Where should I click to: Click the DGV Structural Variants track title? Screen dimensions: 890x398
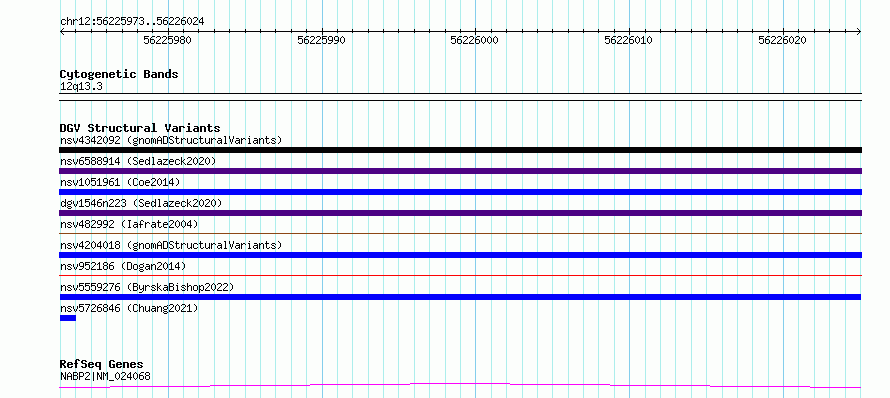pos(140,128)
